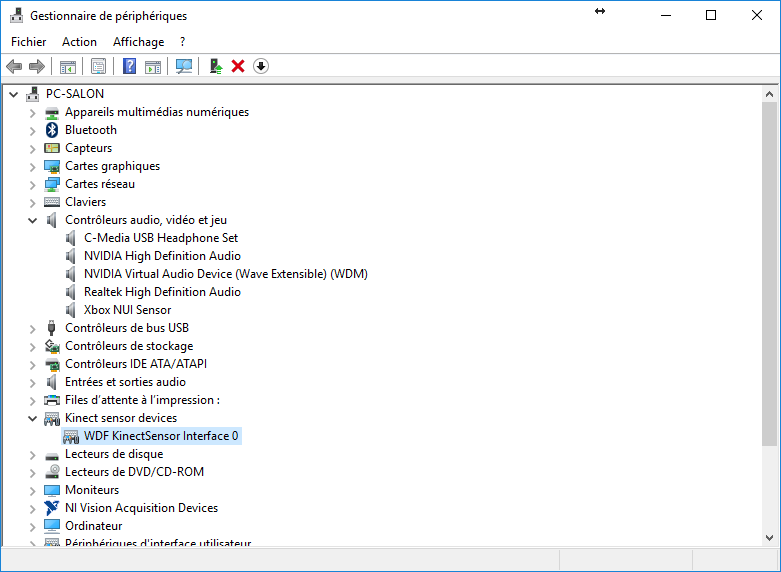Expand Contrôleurs de stockage chevron
Screen dimensions: 781x572
(x=33, y=347)
